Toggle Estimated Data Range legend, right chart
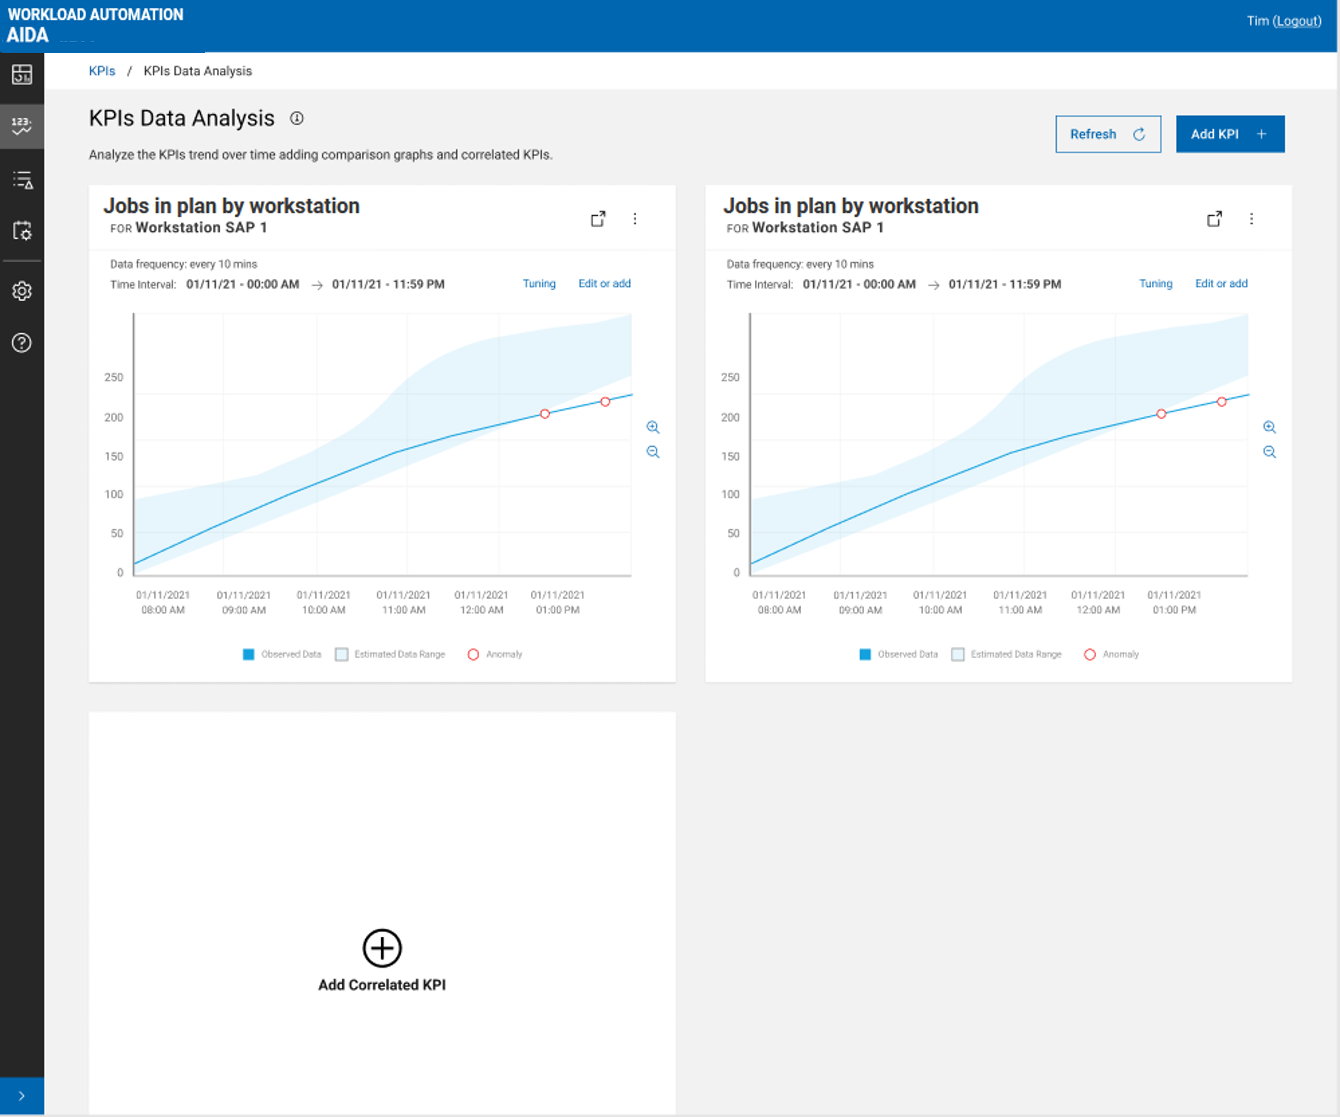This screenshot has width=1340, height=1117. [x=1006, y=654]
